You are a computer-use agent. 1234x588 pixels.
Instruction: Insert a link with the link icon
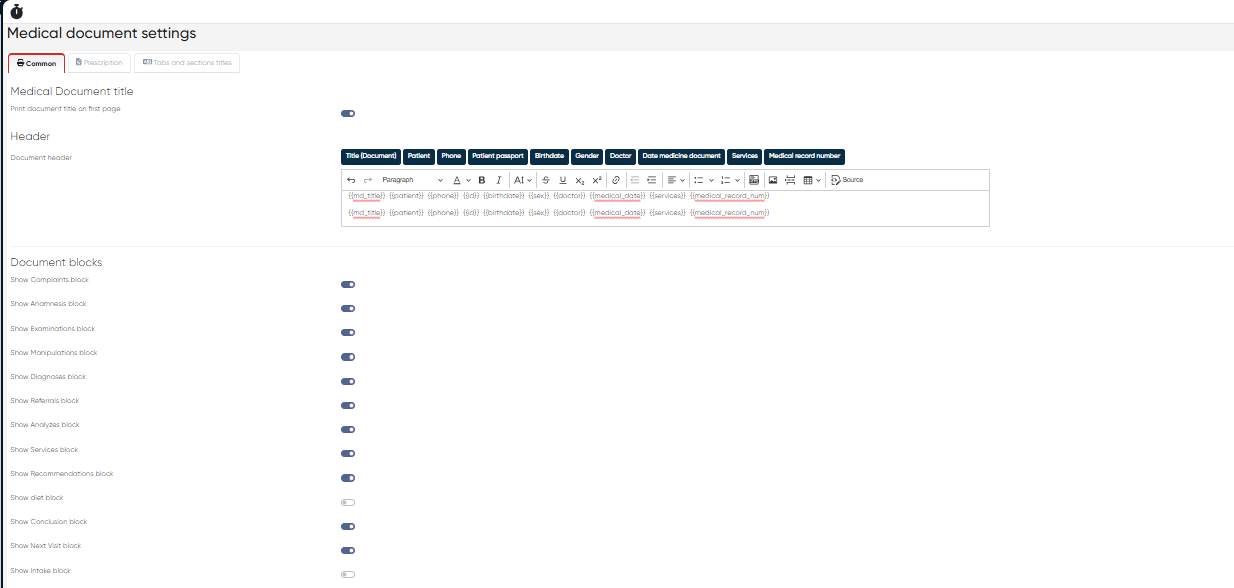pyautogui.click(x=616, y=180)
